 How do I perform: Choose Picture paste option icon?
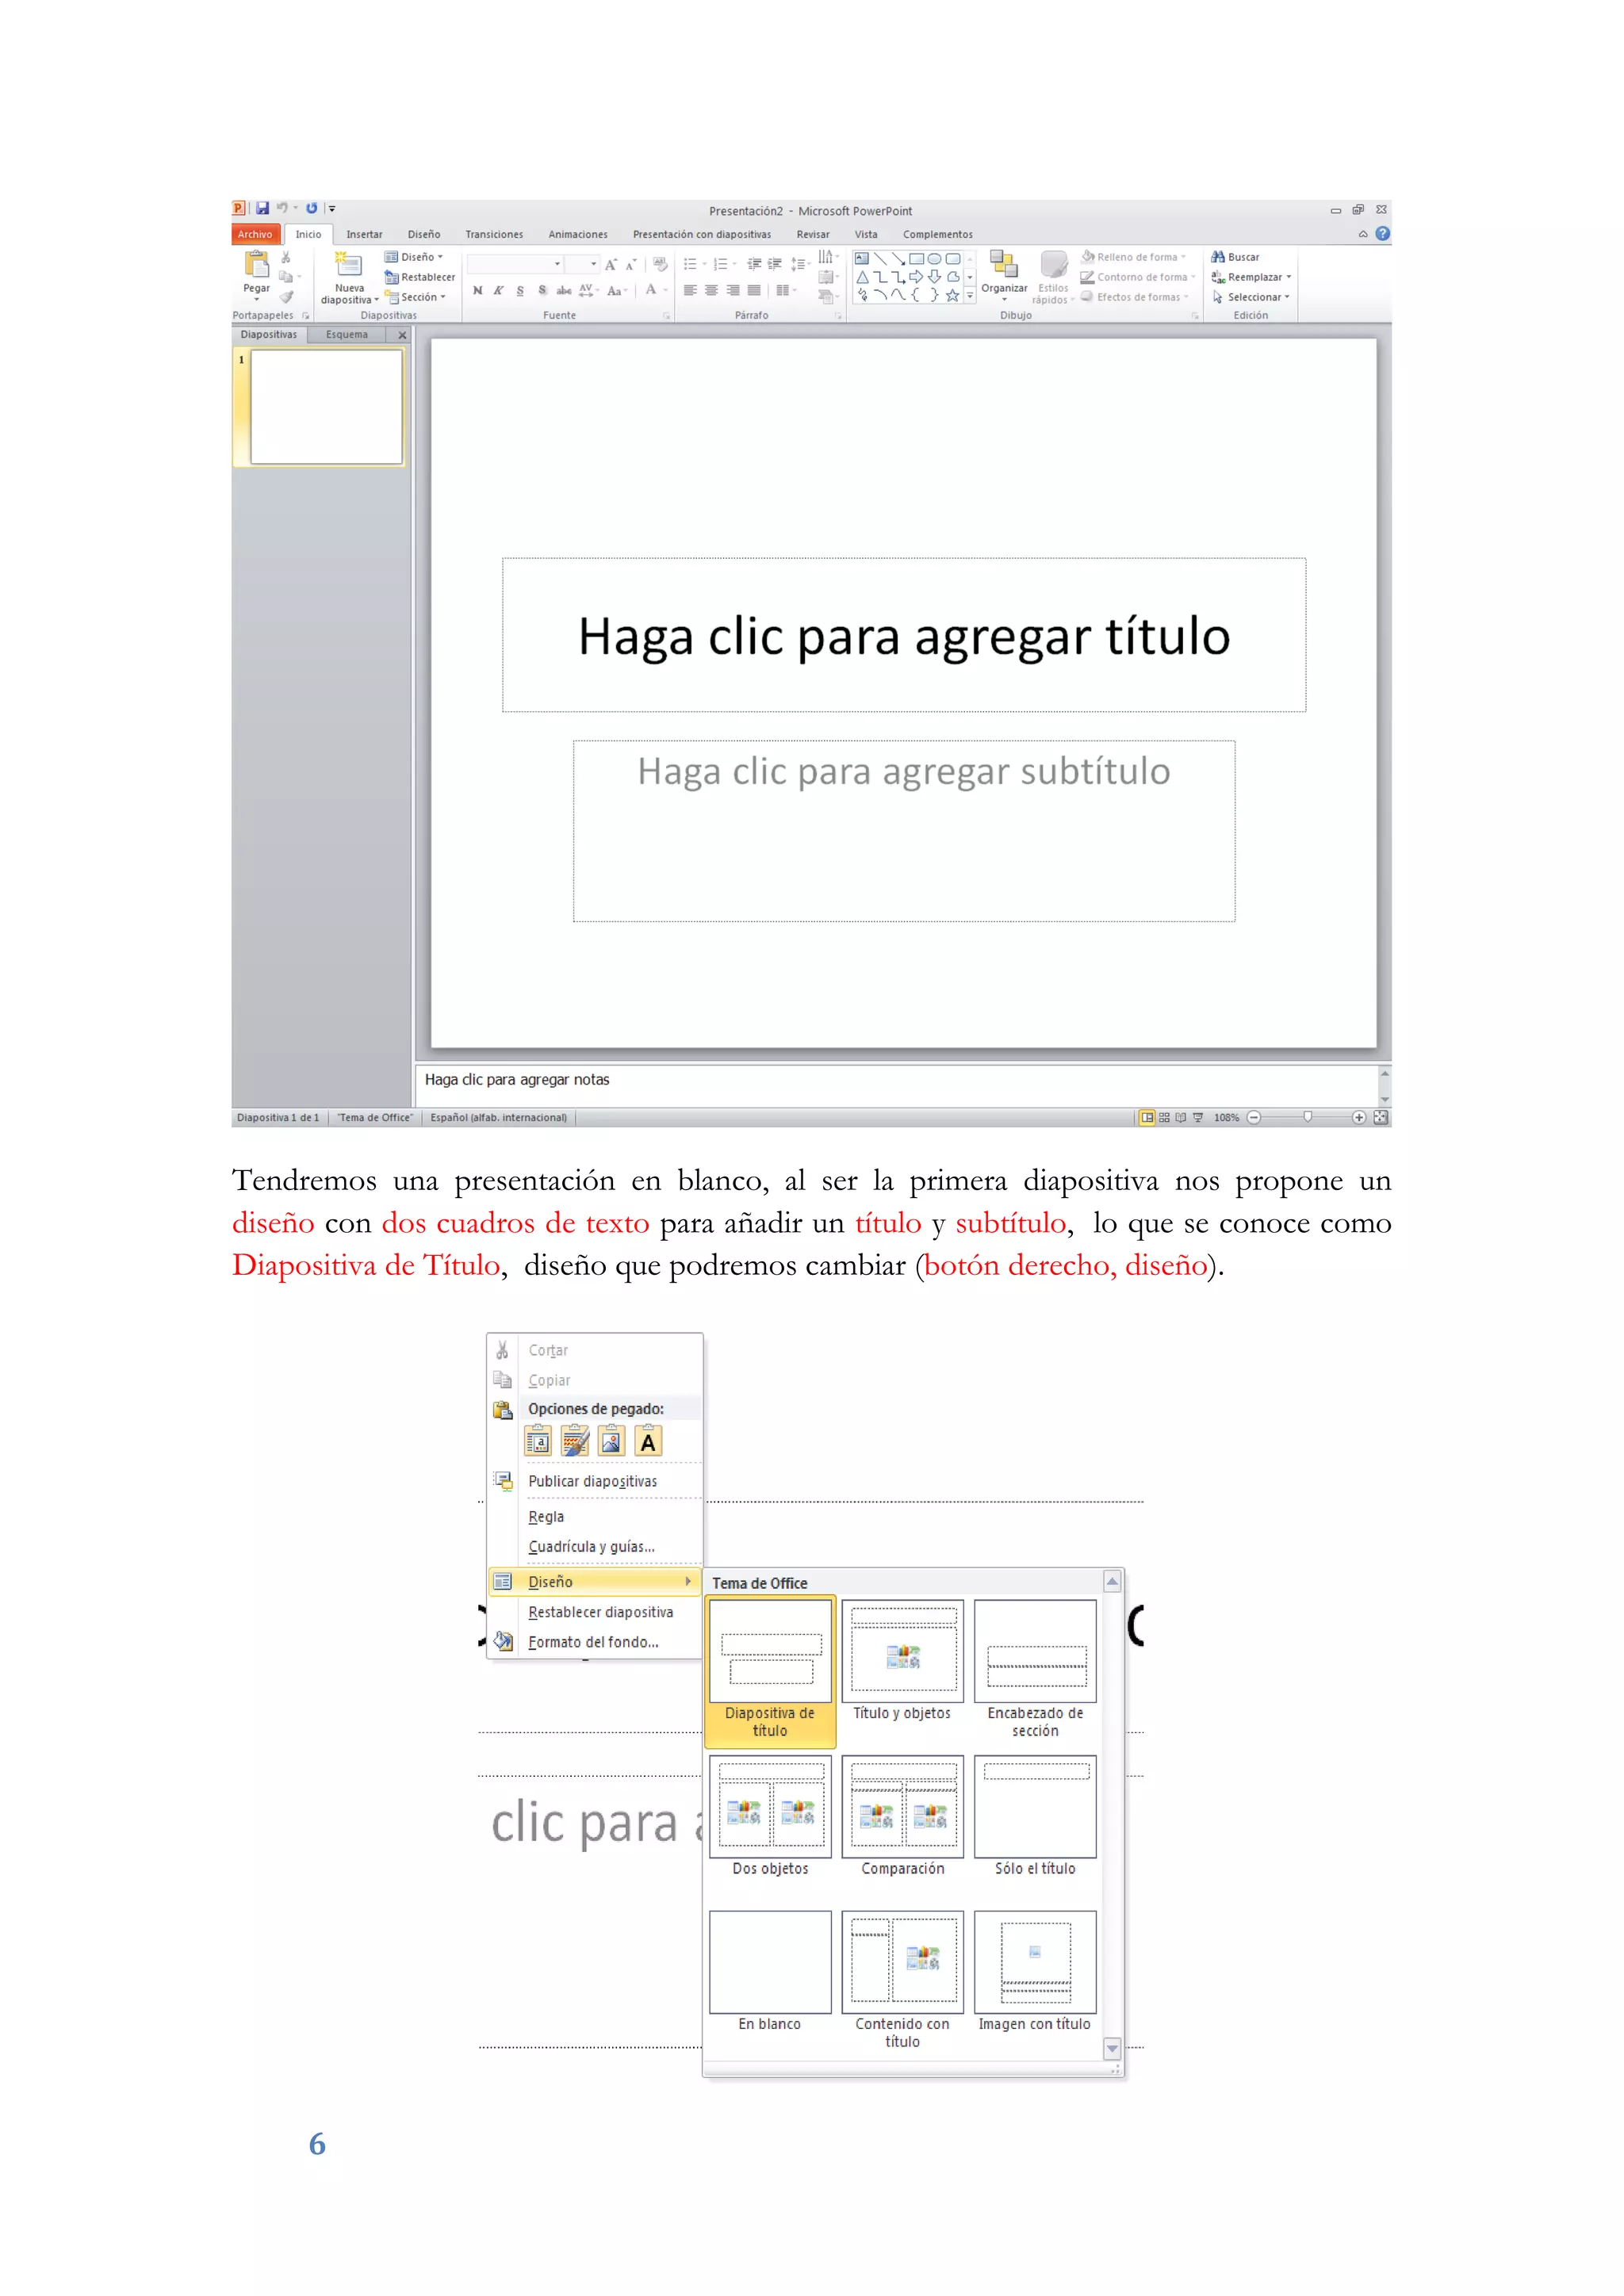pyautogui.click(x=611, y=1442)
